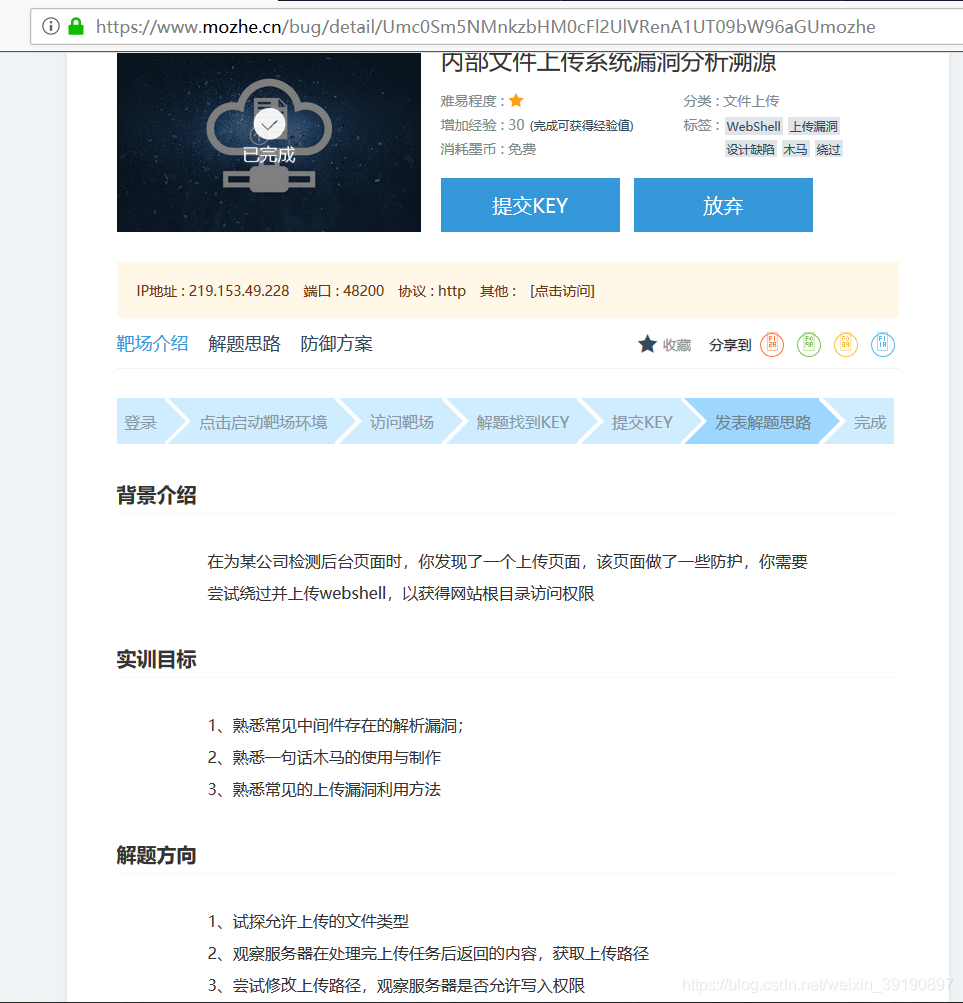Click the line 熟悉常见的上传漏洞利用方法

coord(337,789)
